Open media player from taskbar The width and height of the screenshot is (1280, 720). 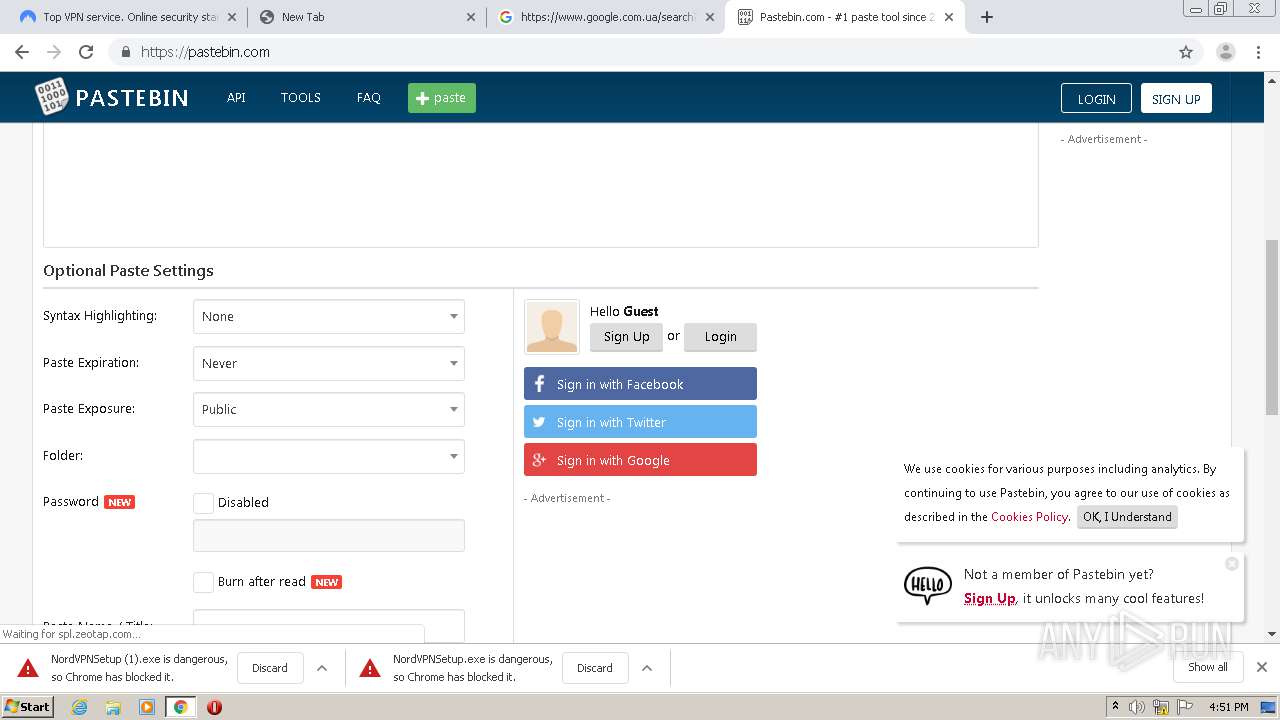tap(147, 707)
